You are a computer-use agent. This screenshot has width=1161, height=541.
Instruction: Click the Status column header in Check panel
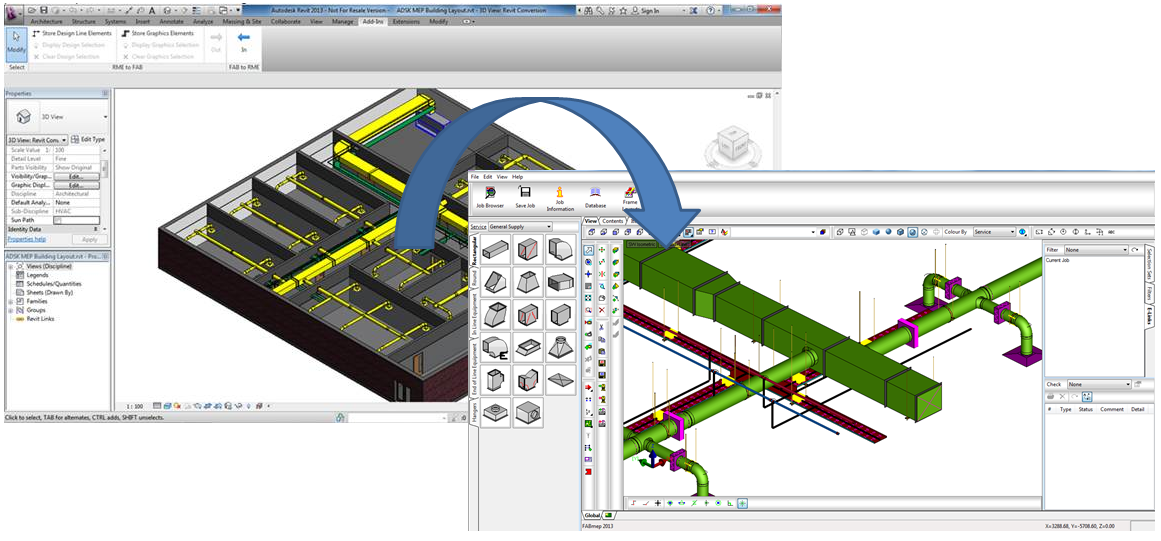[x=1085, y=409]
